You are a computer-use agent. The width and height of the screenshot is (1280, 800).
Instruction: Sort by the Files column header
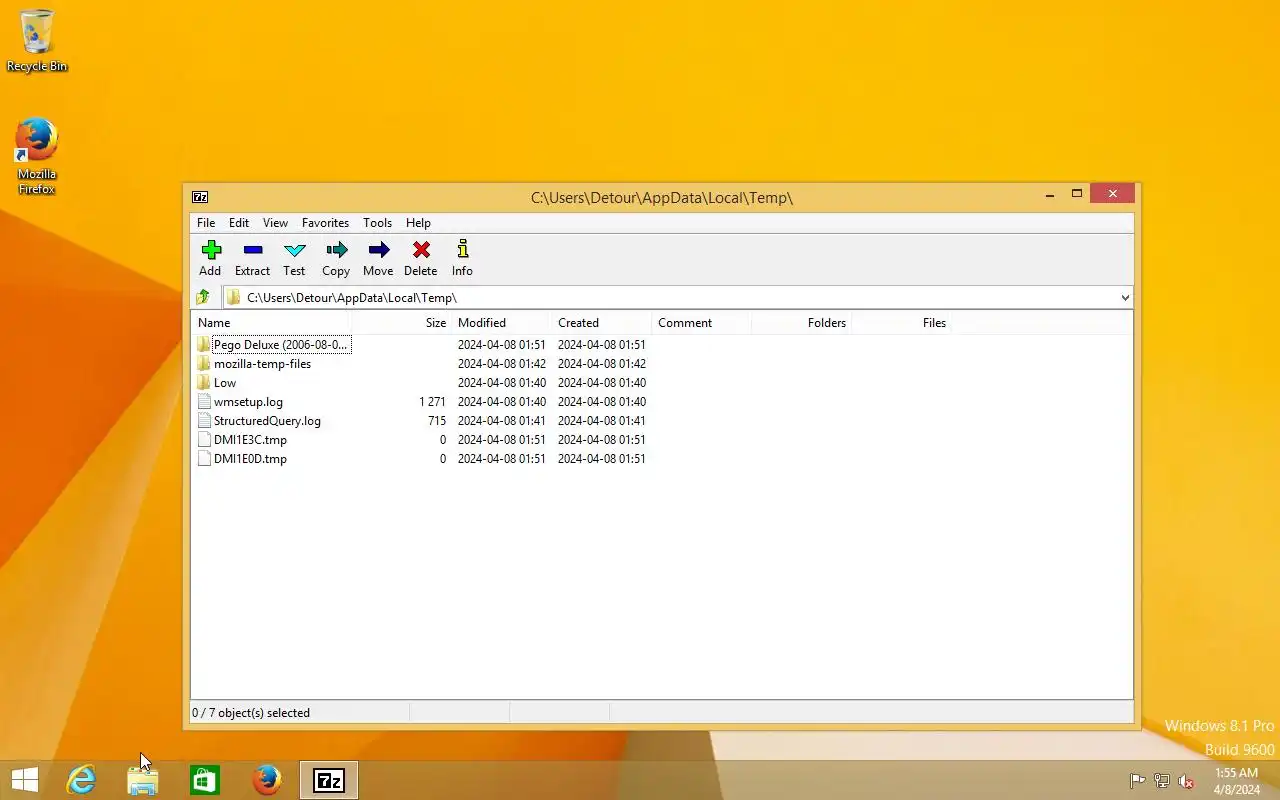click(x=901, y=323)
